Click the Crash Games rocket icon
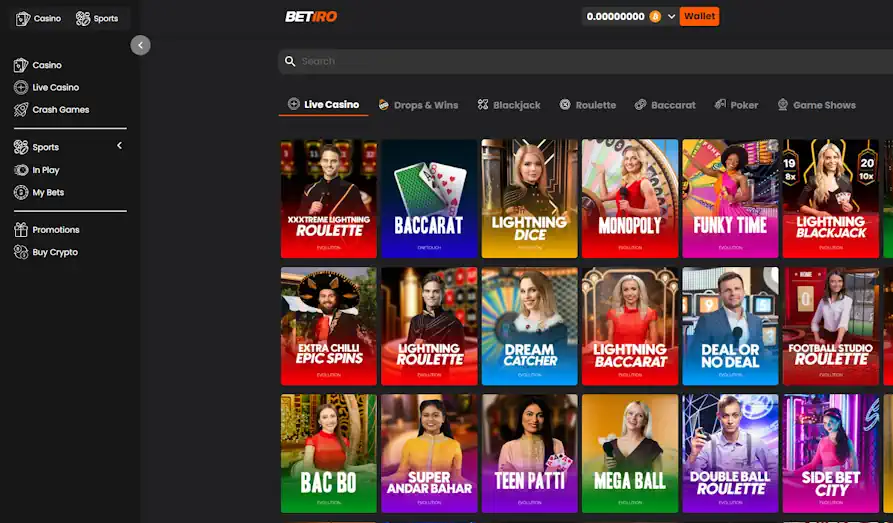This screenshot has width=893, height=523. click(x=21, y=109)
